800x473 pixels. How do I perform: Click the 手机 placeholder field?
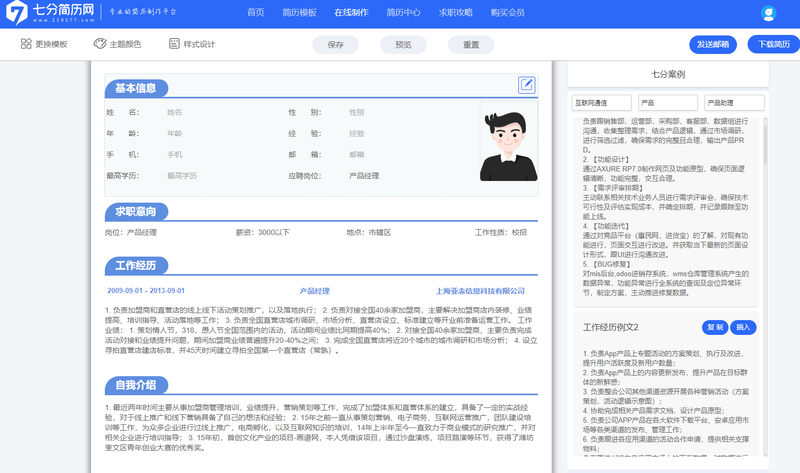[x=174, y=155]
